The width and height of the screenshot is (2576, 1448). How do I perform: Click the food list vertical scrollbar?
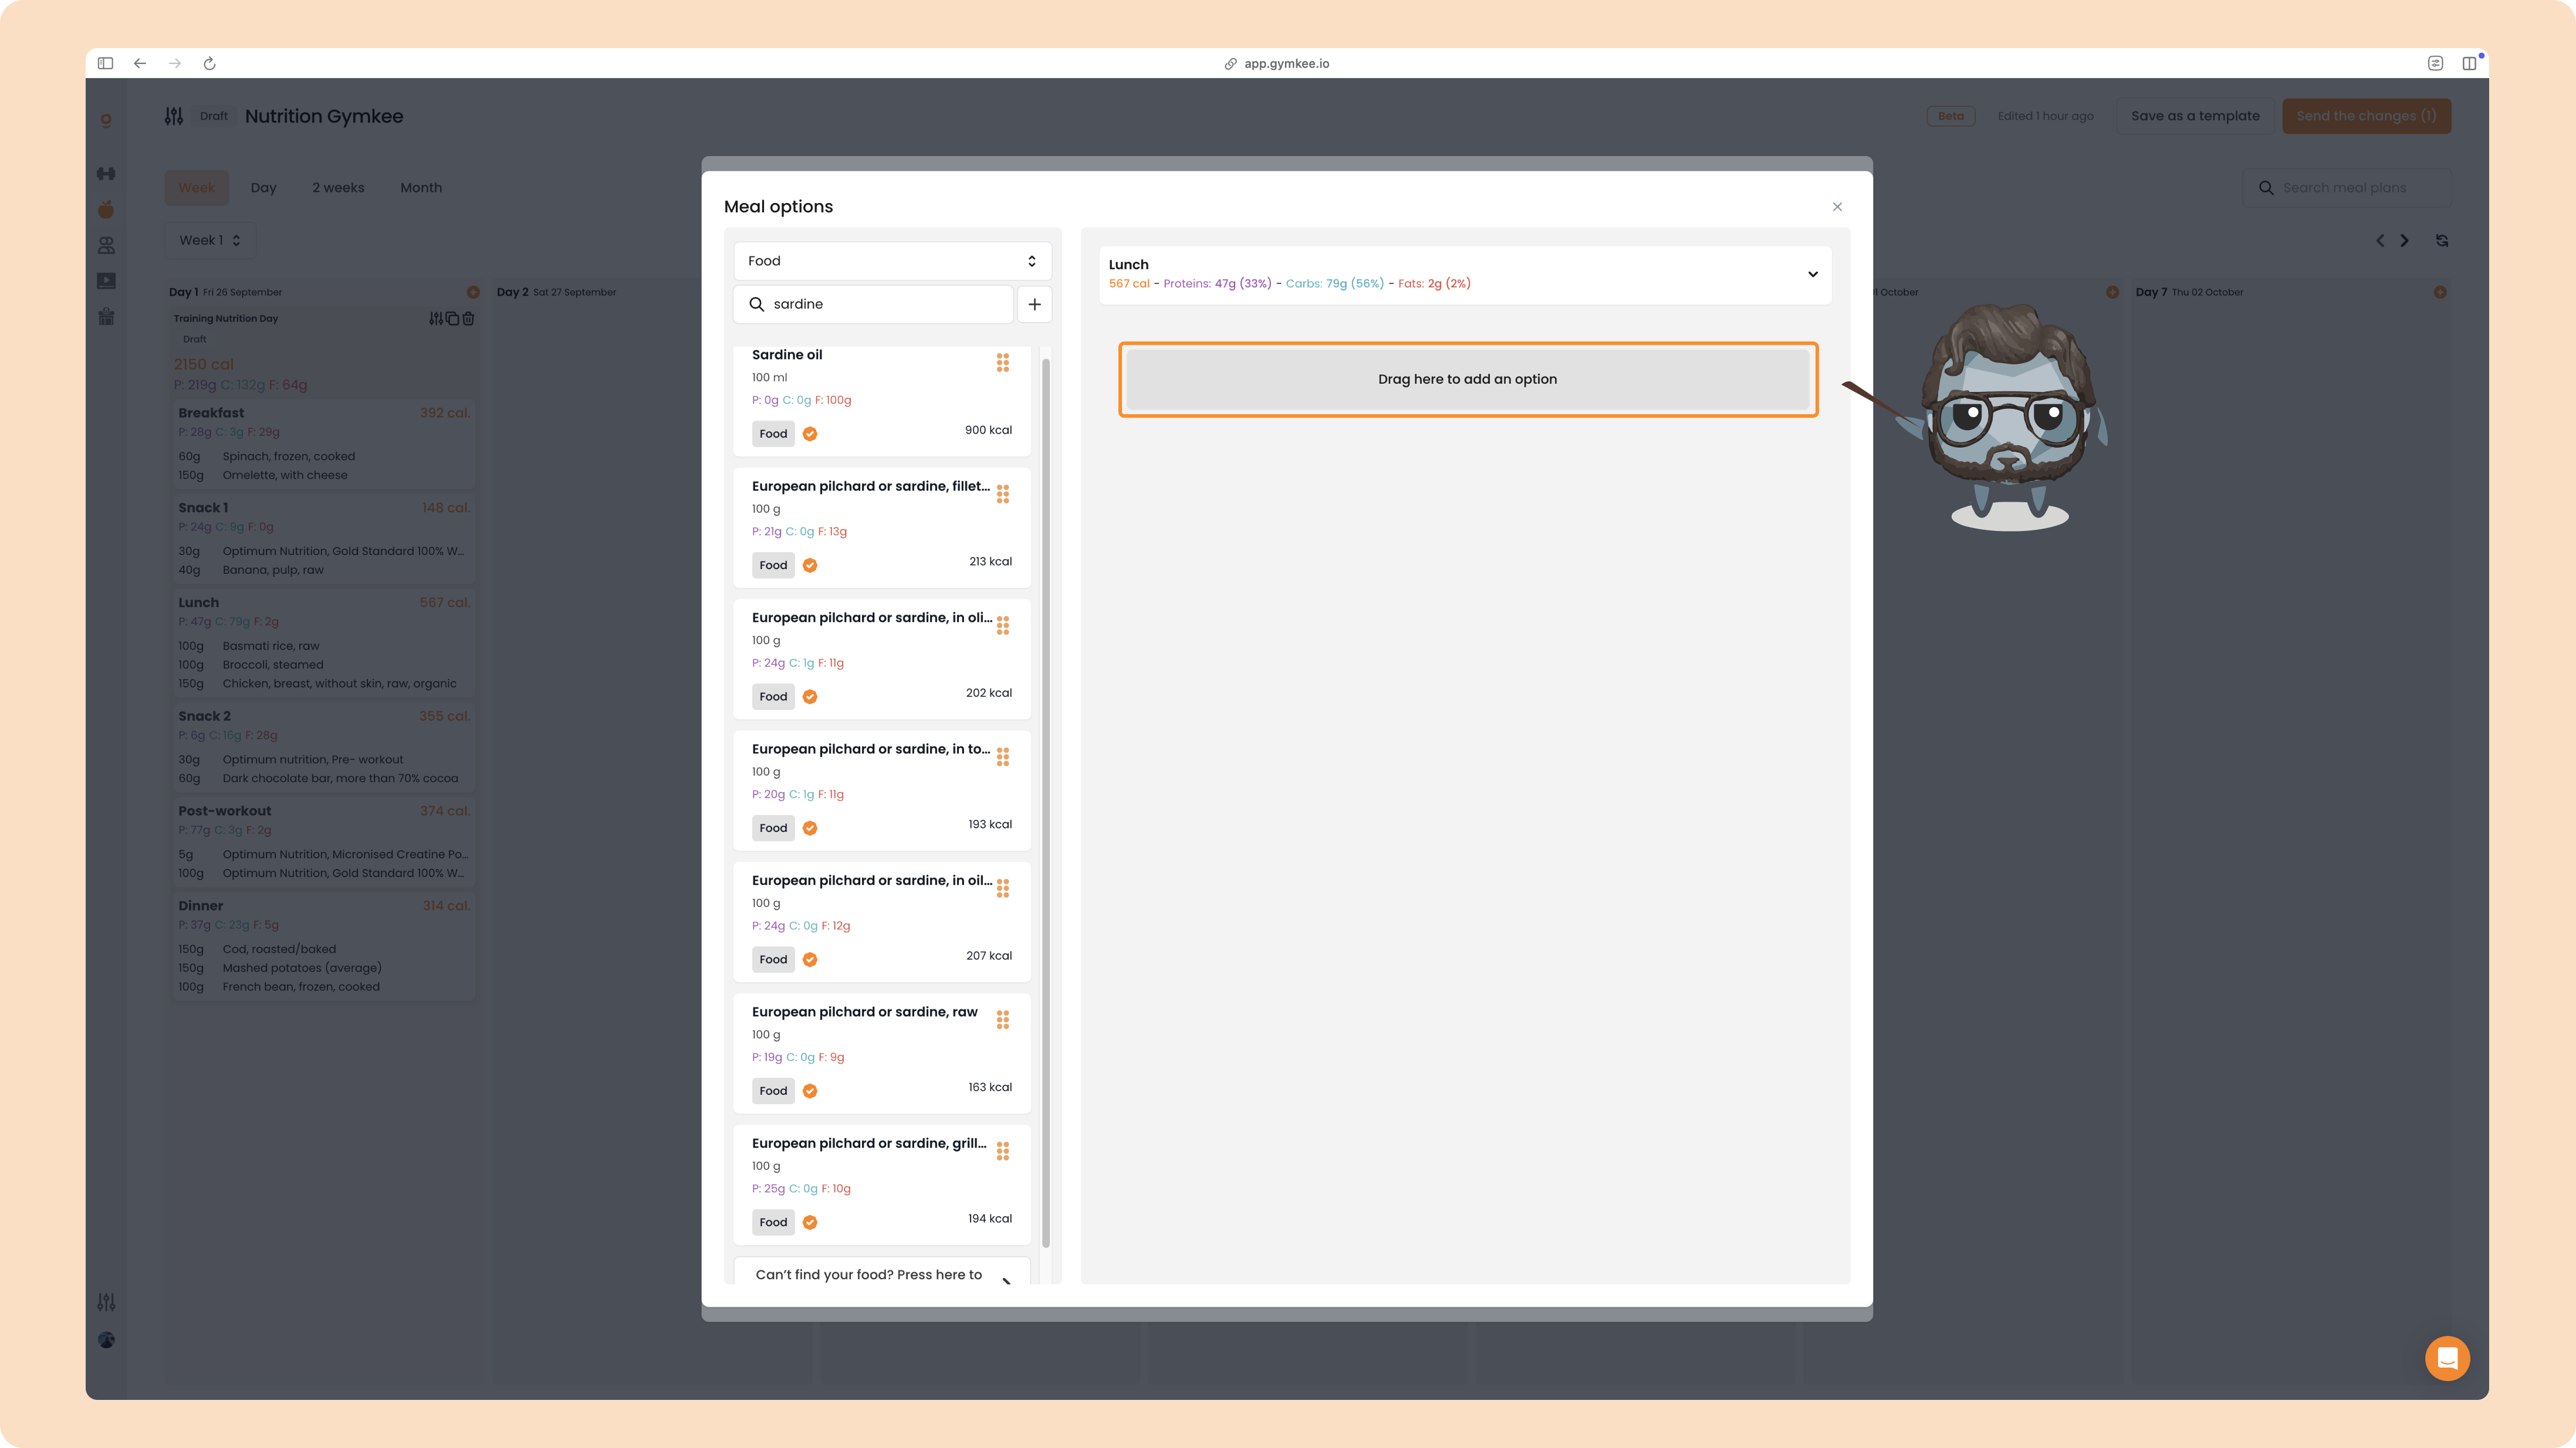click(1046, 803)
